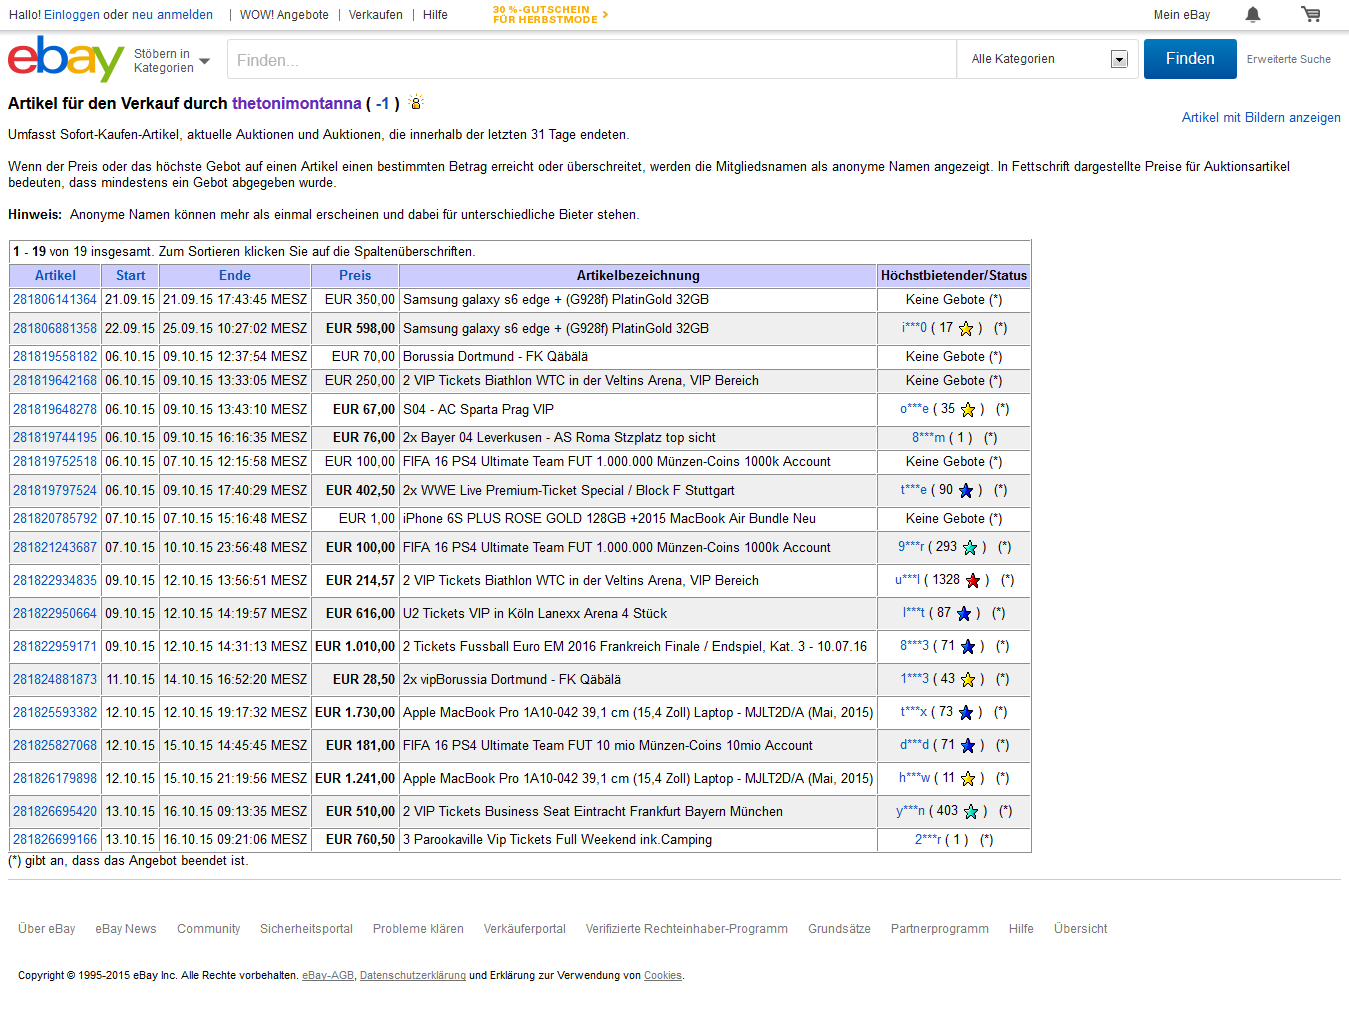Open Sicherheitsportal footer link
Image resolution: width=1349 pixels, height=1032 pixels.
(306, 929)
